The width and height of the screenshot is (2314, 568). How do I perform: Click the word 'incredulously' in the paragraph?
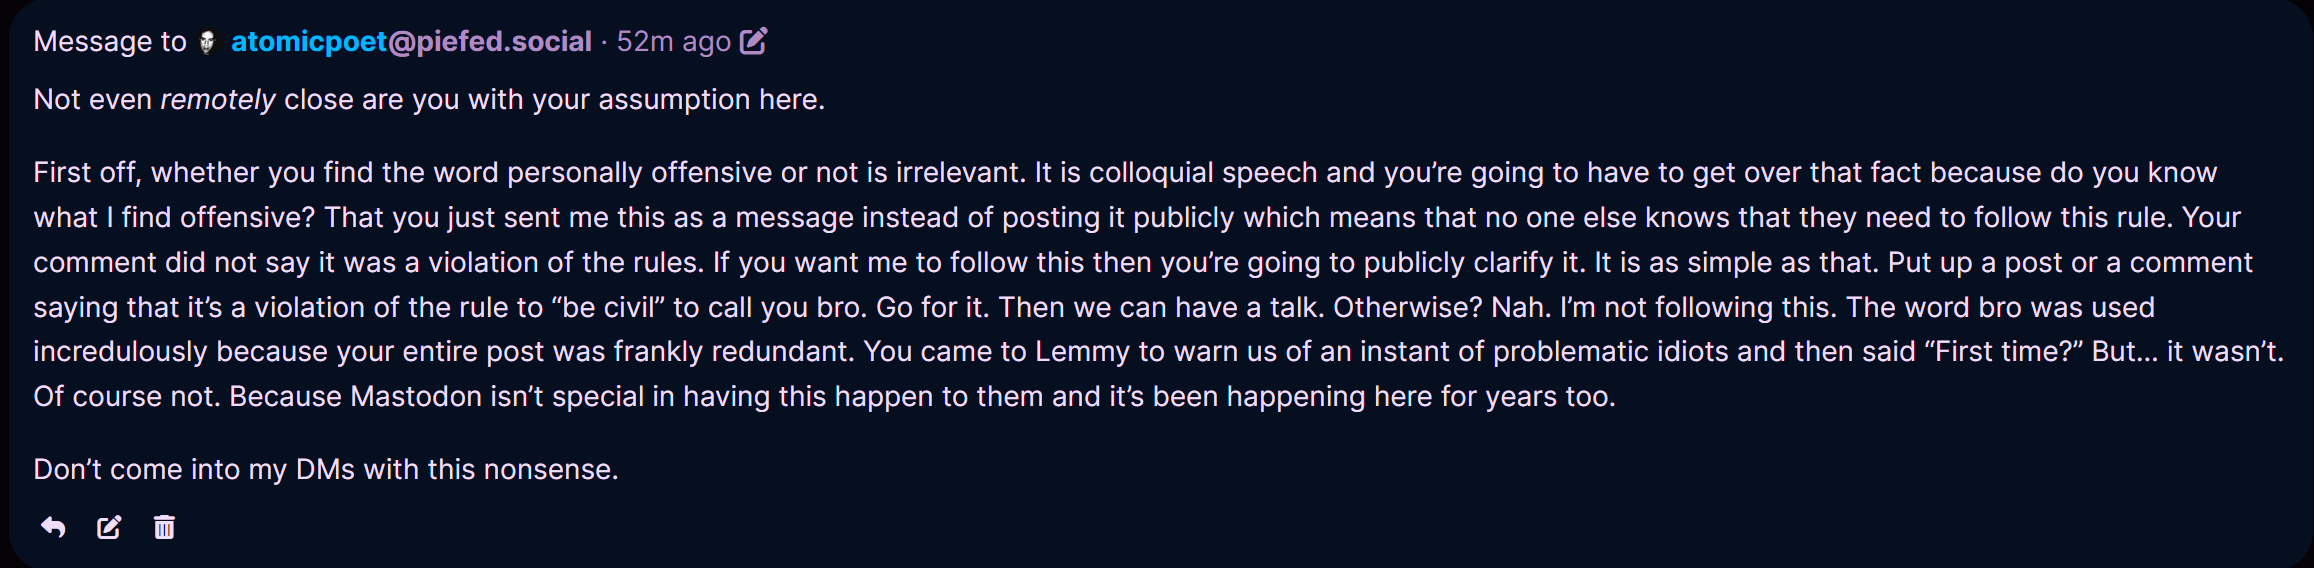(121, 352)
